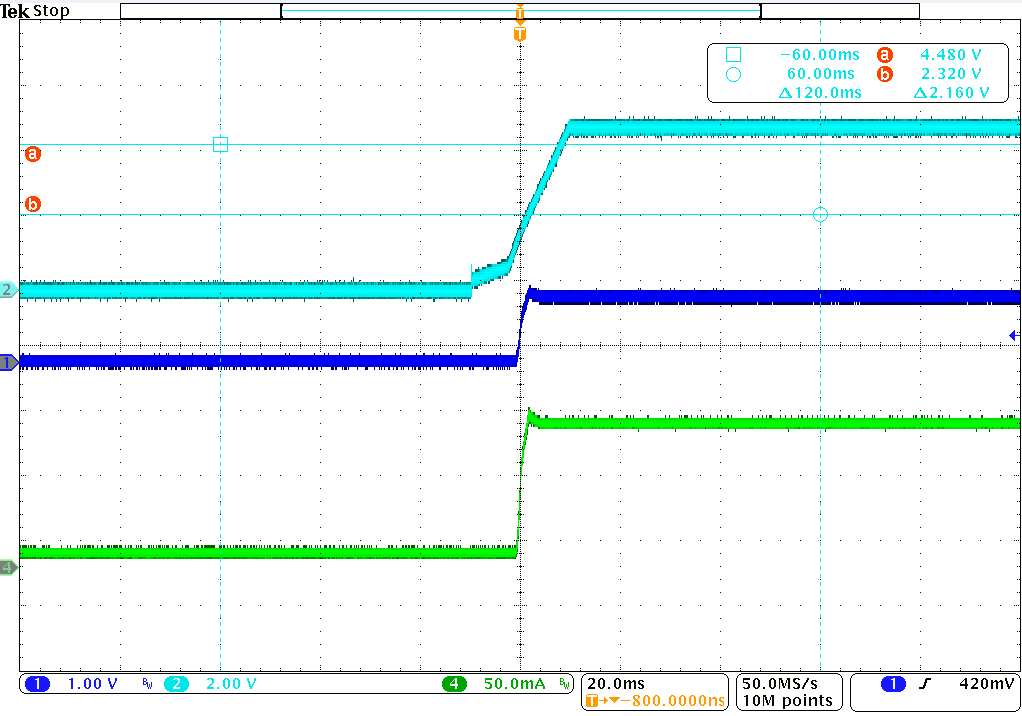Select the orange cursor 'b' marker
This screenshot has width=1022, height=716.
(x=33, y=204)
